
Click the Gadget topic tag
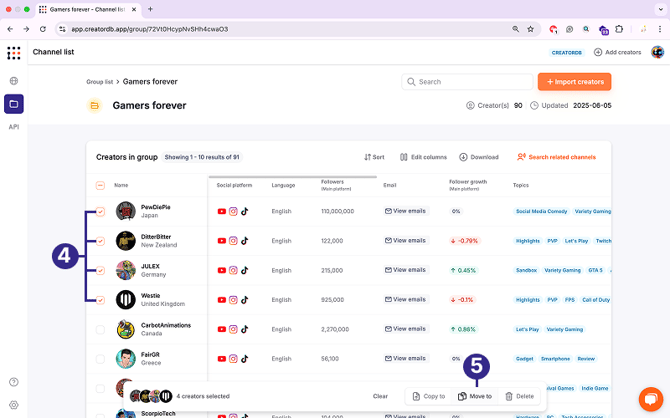(524, 359)
